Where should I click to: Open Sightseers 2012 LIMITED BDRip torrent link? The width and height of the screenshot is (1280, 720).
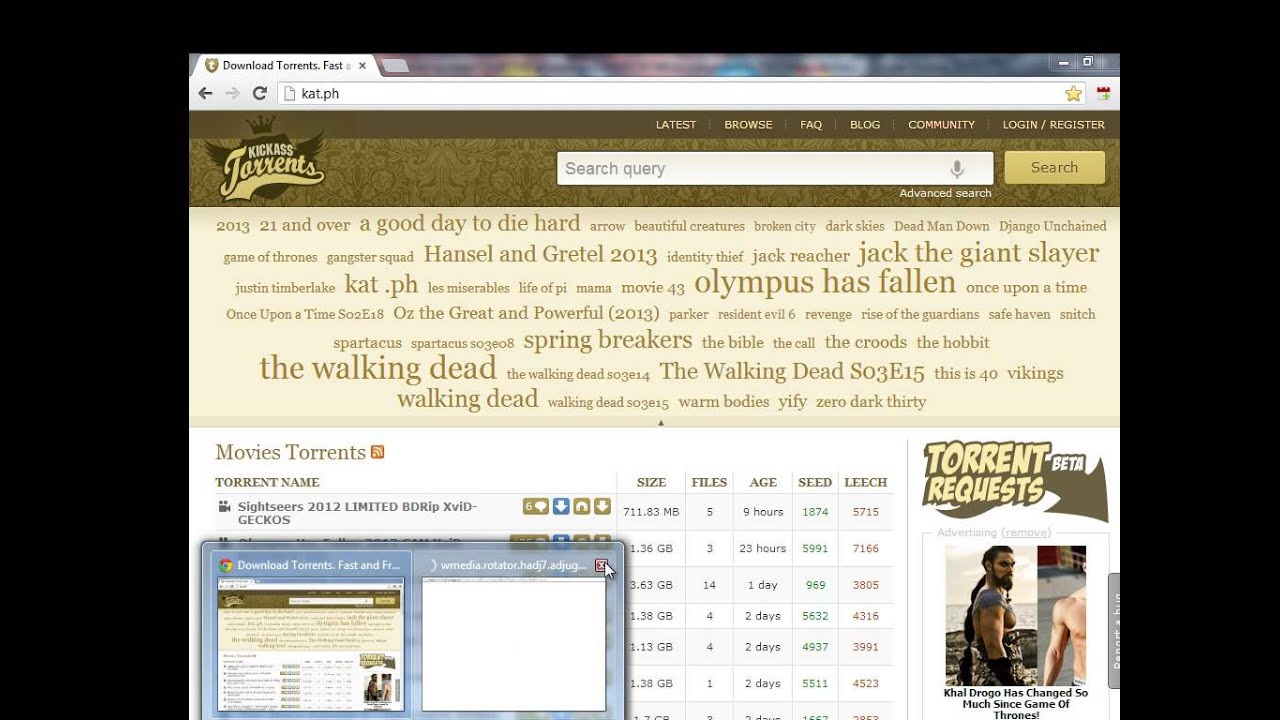(357, 513)
